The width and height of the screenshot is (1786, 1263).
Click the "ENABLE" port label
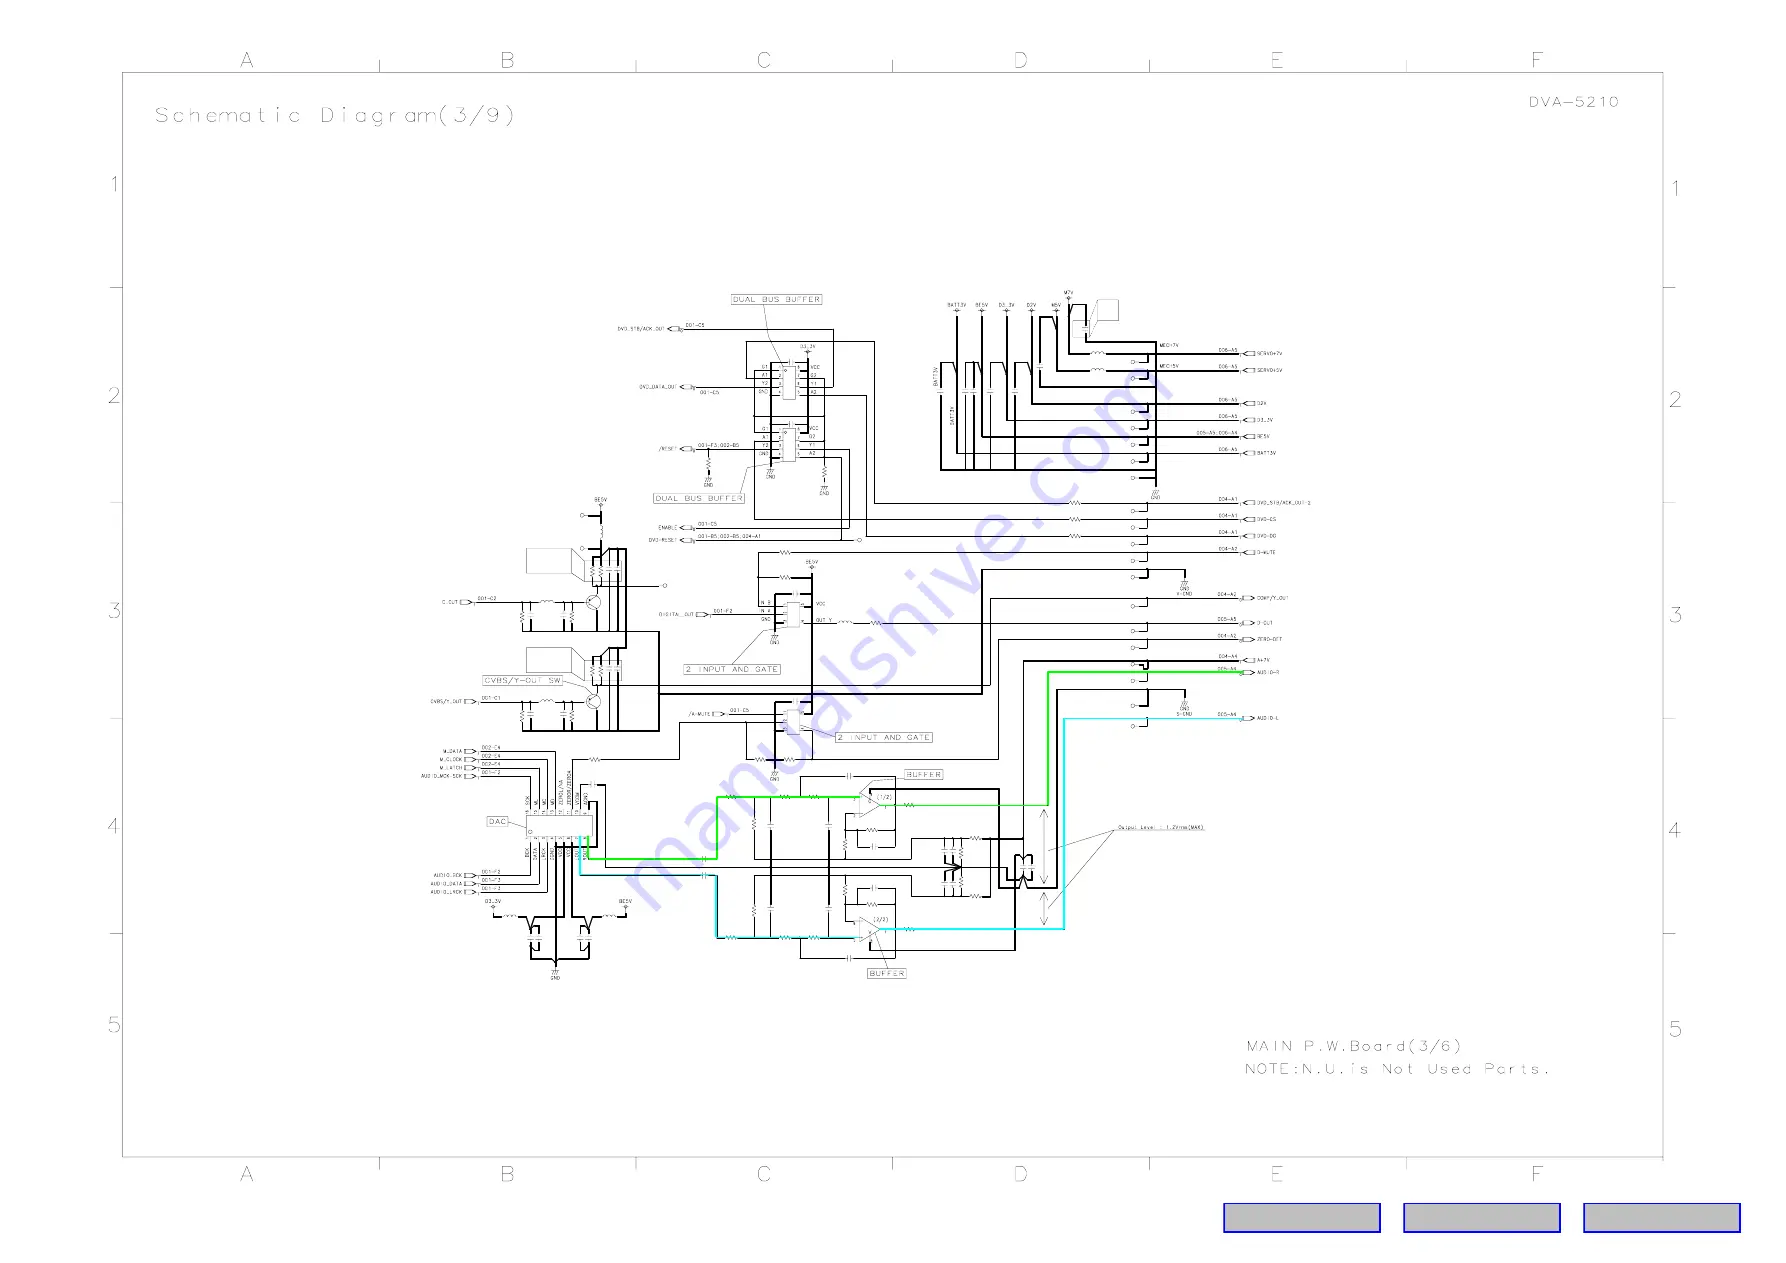(x=667, y=527)
